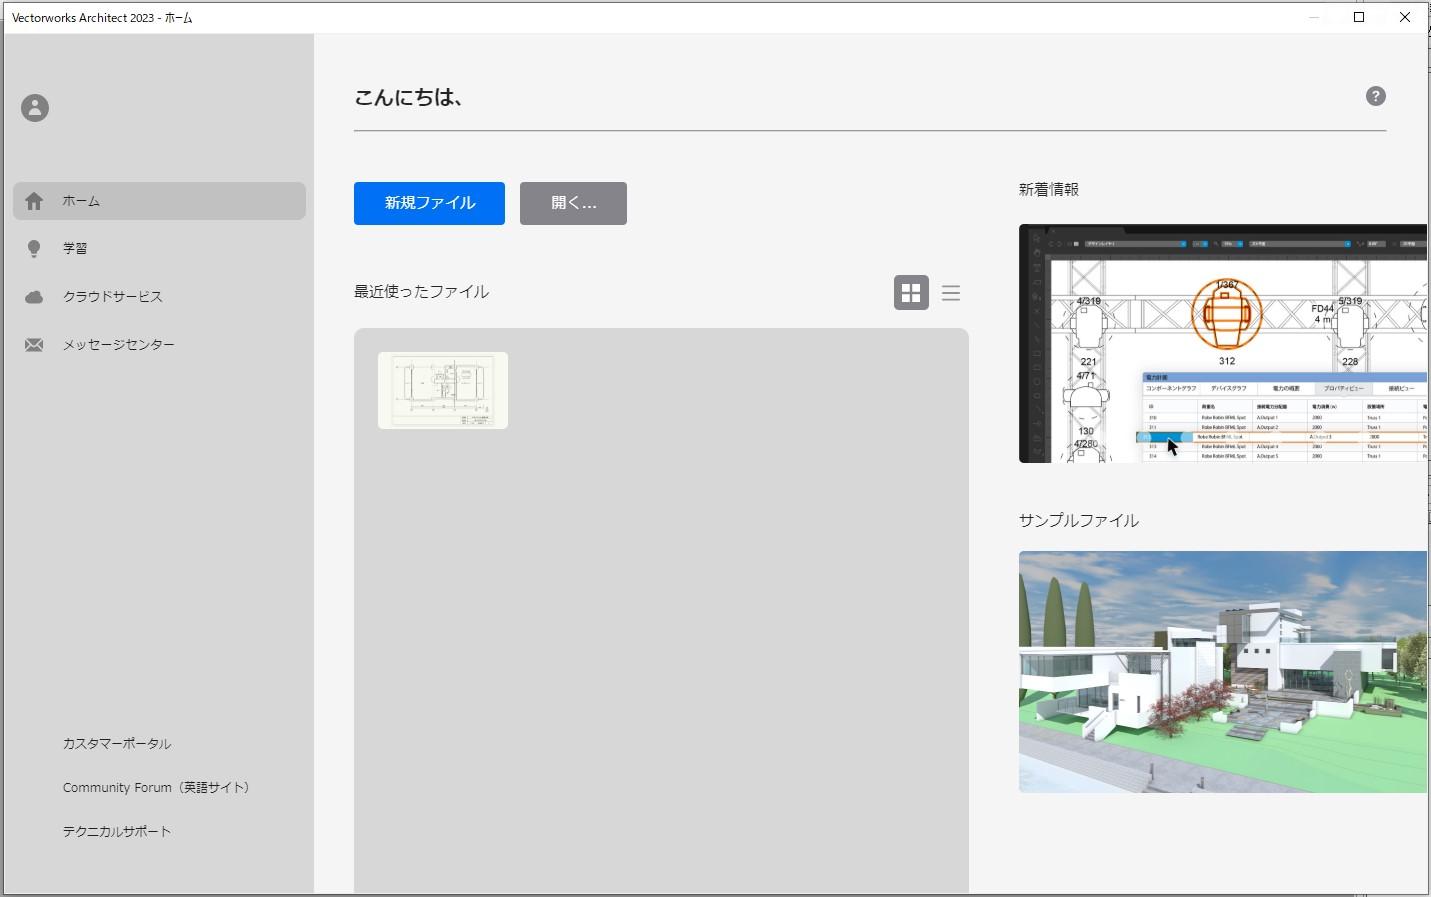This screenshot has width=1431, height=897.
Task: Open the recent floor plan file thumbnail
Action: click(x=443, y=390)
